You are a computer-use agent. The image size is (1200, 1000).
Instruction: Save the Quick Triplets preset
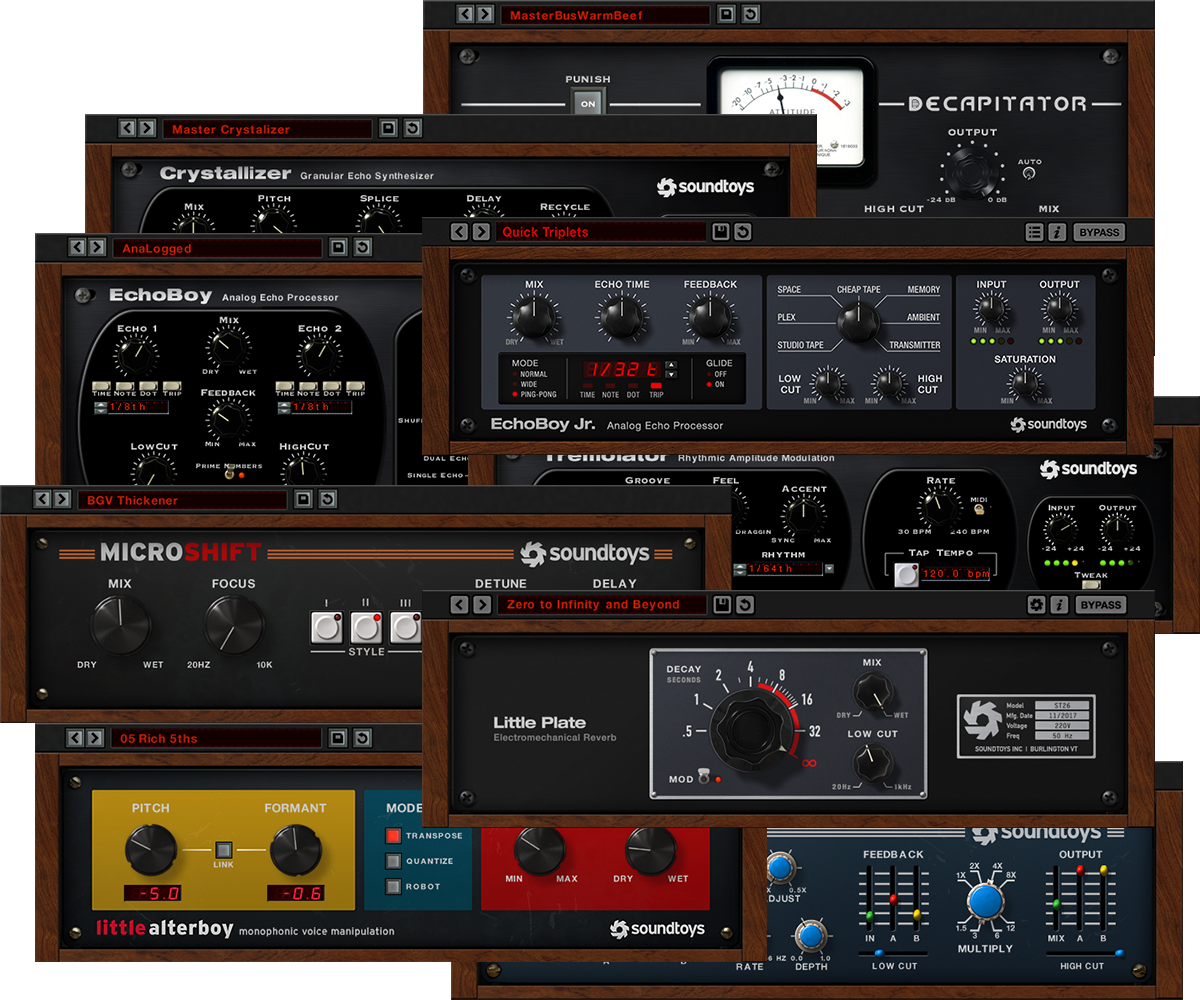click(720, 232)
